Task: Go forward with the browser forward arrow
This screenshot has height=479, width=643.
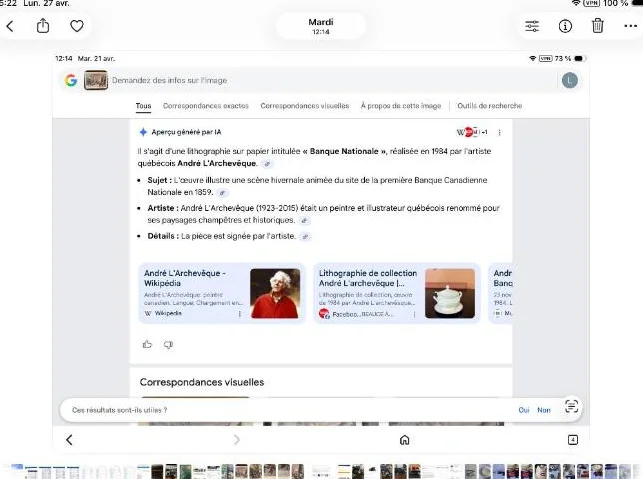Action: 237,440
